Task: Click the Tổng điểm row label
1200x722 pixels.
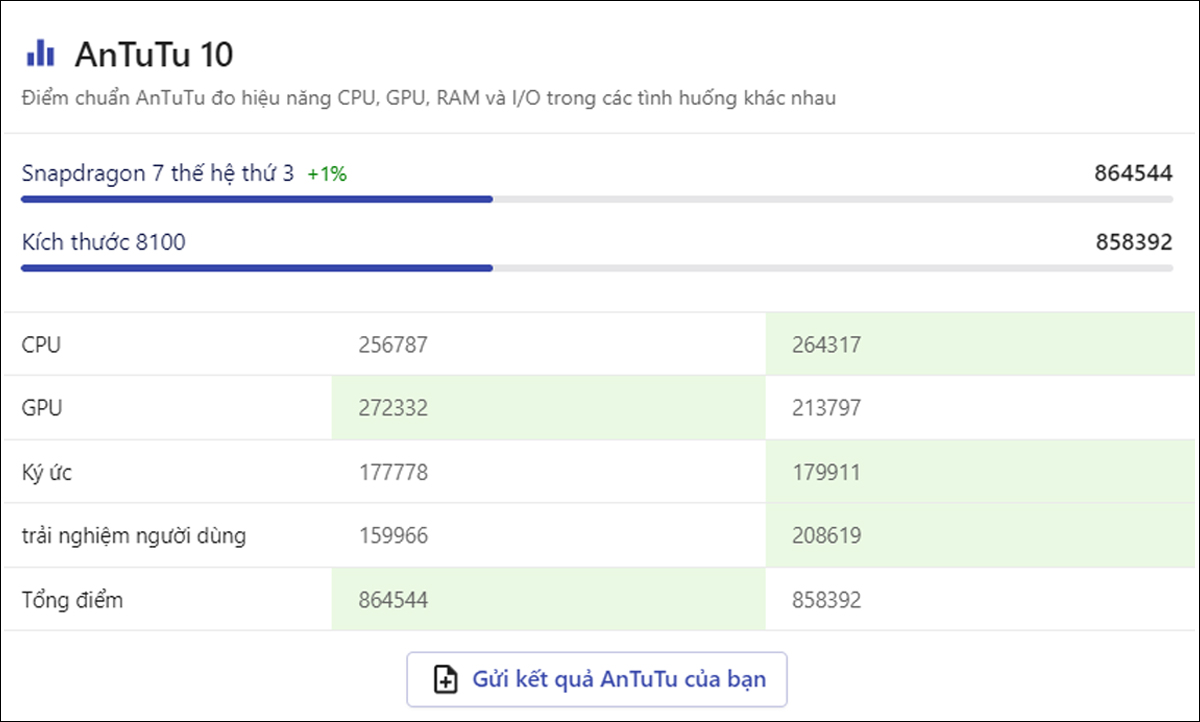Action: point(72,601)
